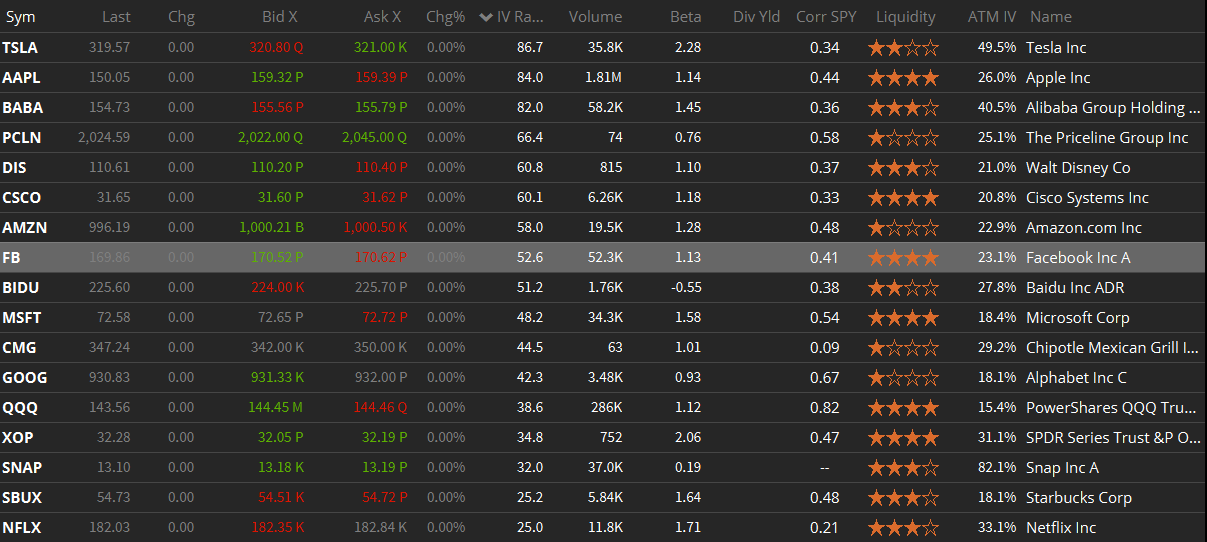Select the BABA symbol
Viewport: 1207px width, 542px height.
[x=22, y=107]
